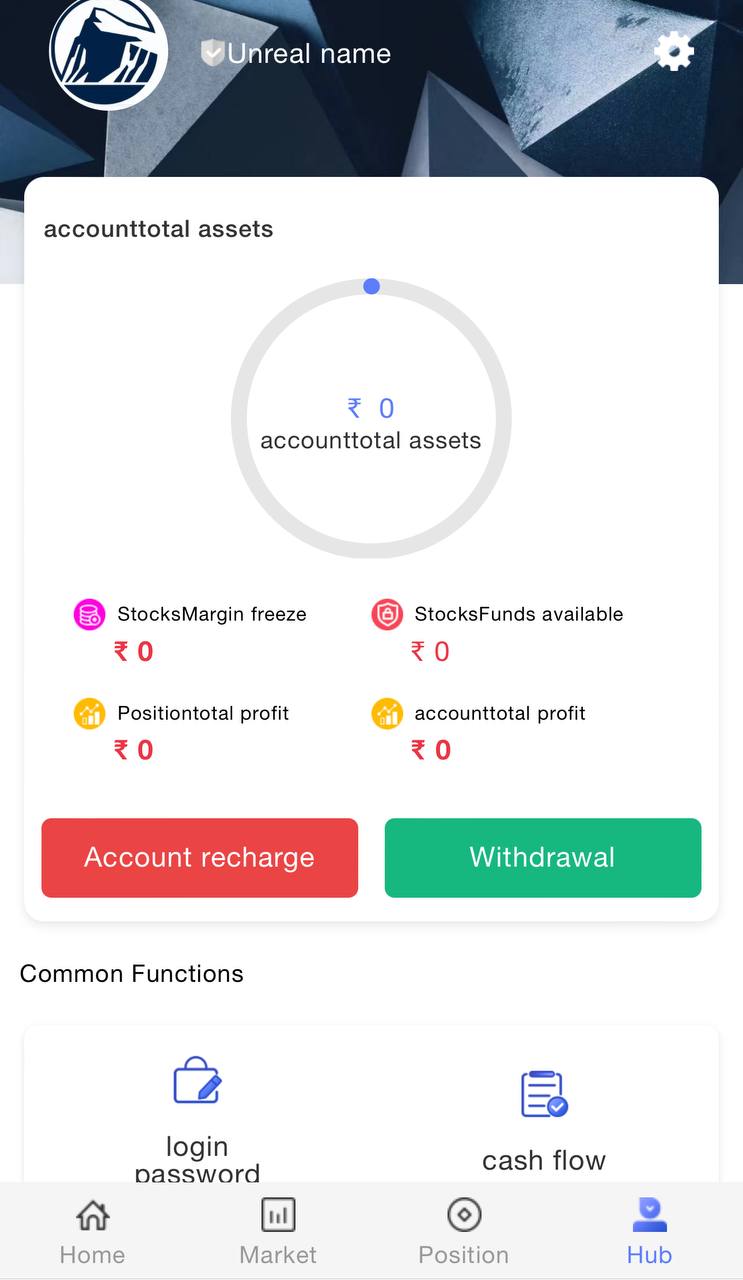
Task: Select the Hub tab
Action: click(649, 1232)
